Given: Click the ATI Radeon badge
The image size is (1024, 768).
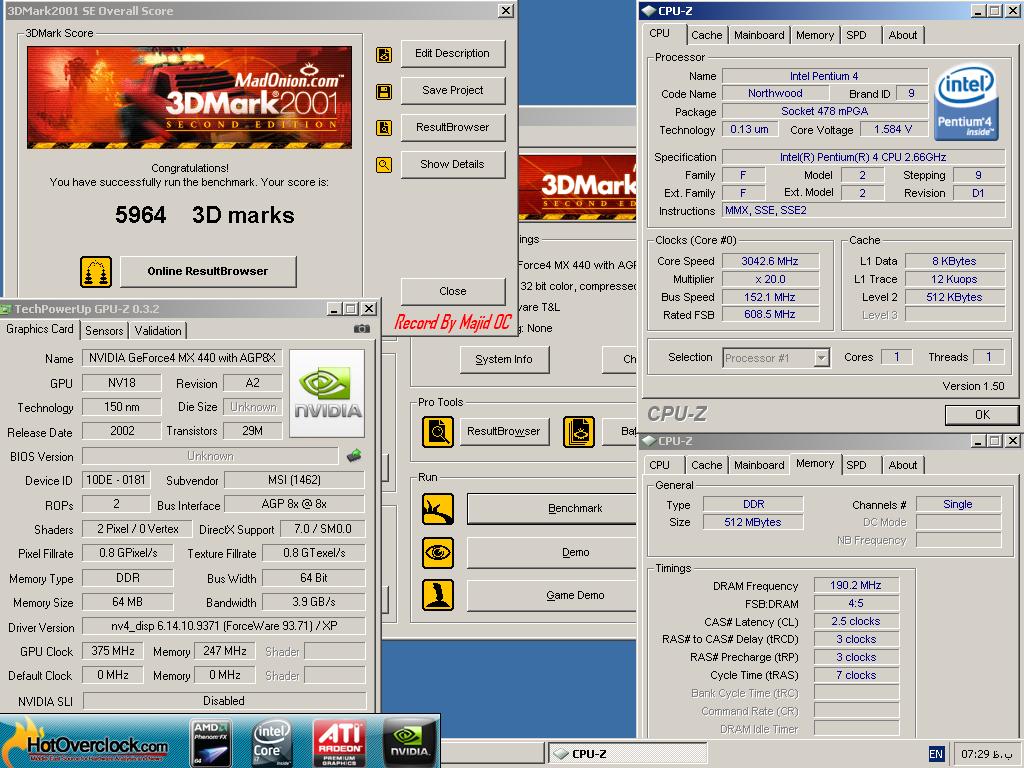Looking at the screenshot, I should (x=339, y=743).
